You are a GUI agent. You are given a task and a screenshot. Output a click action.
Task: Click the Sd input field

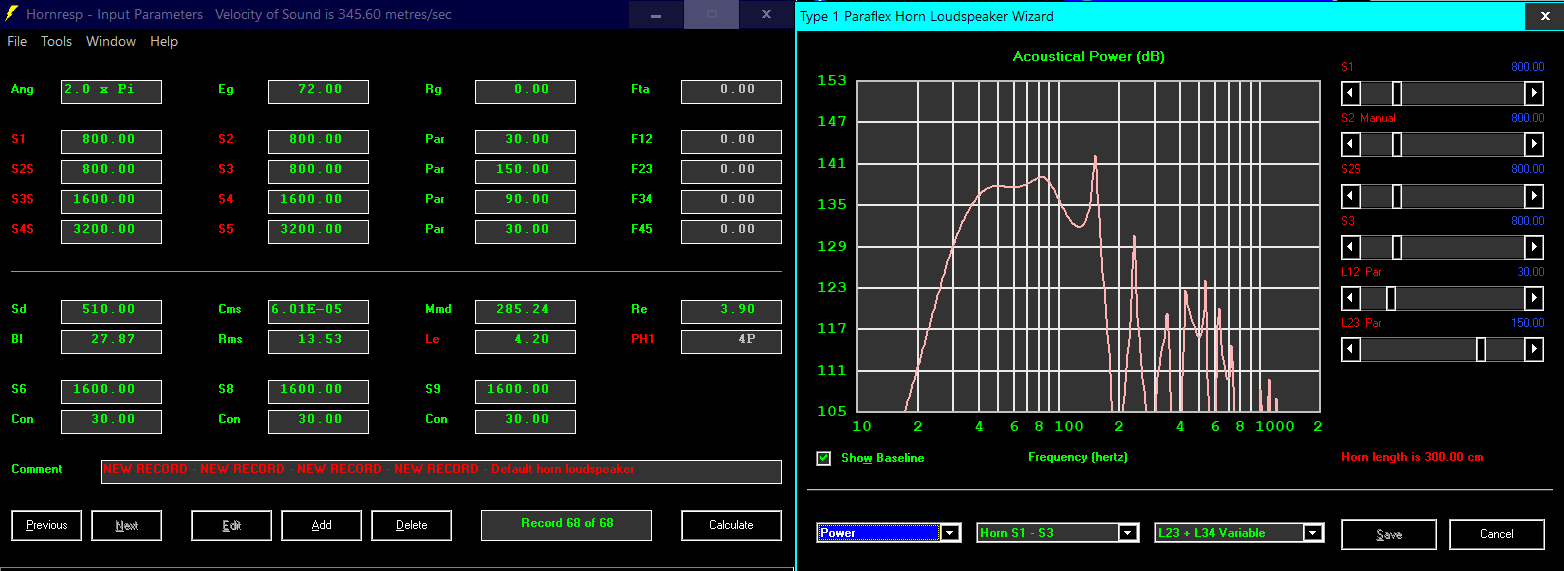[x=111, y=311]
